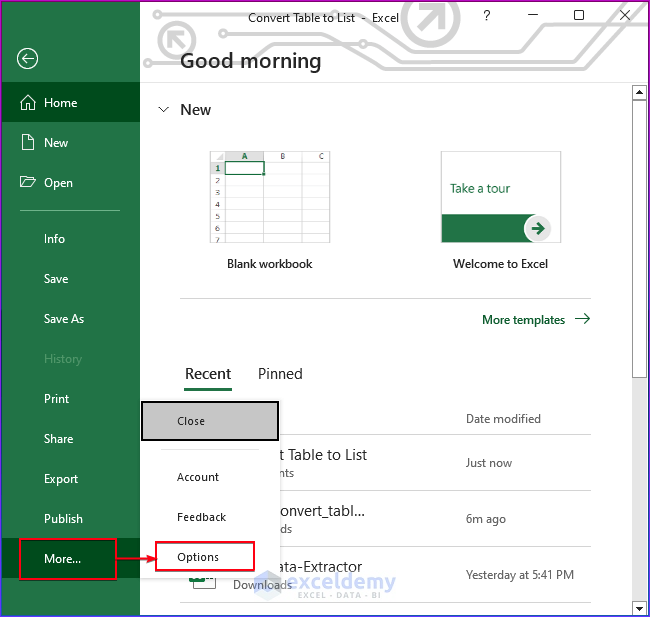The image size is (650, 617).
Task: Maximize the Excel window
Action: (x=579, y=15)
